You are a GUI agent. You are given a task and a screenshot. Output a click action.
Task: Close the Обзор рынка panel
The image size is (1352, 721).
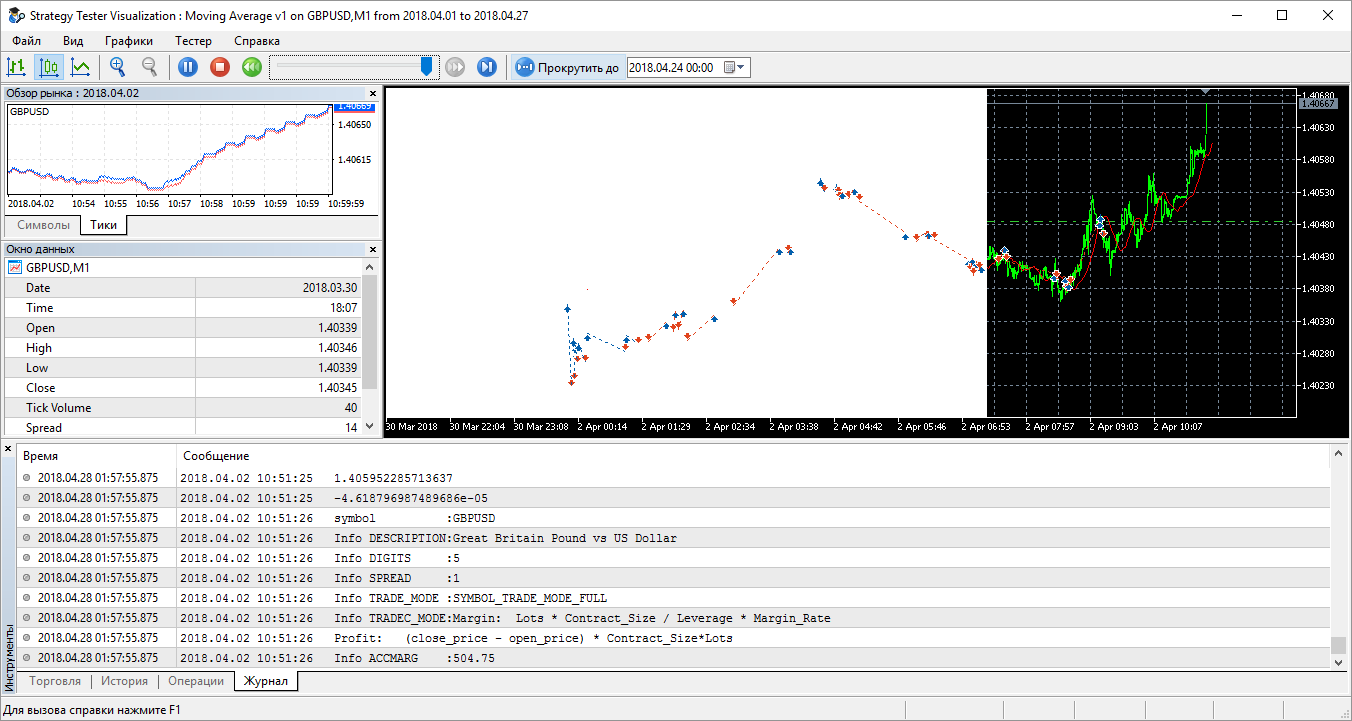click(x=373, y=93)
